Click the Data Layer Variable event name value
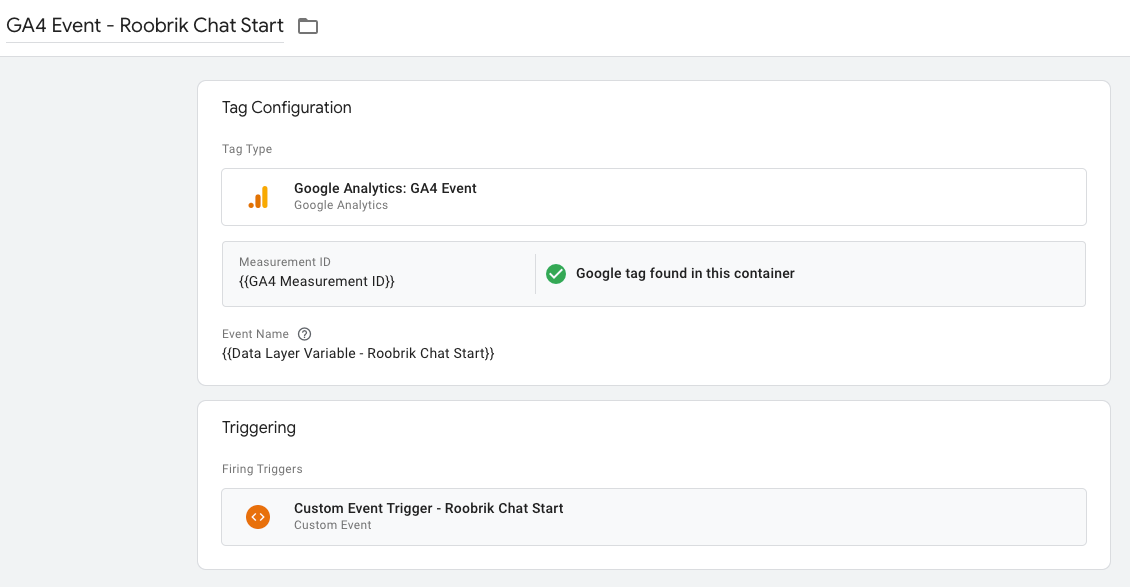 point(358,353)
